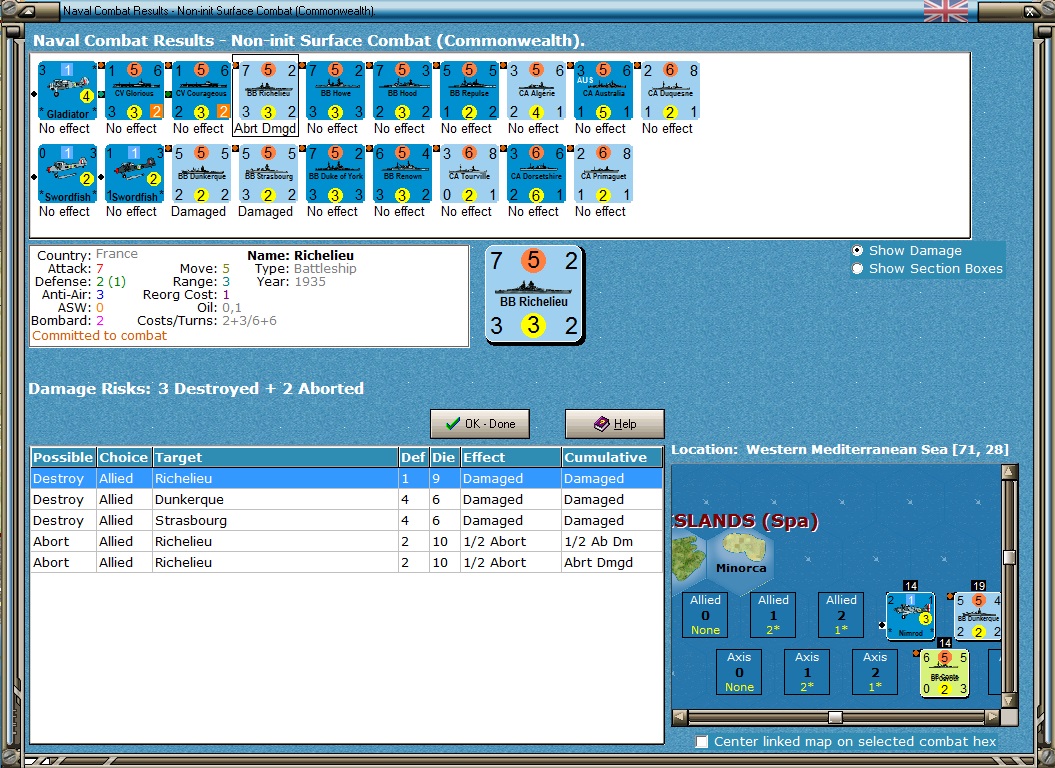Click the Nimrod aircraft counter on the map
Image resolution: width=1055 pixels, height=768 pixels.
(910, 615)
